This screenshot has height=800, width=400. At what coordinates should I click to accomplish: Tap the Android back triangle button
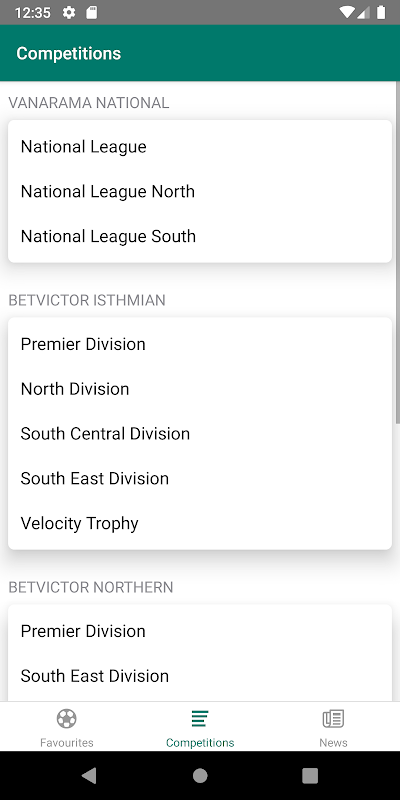(x=89, y=776)
